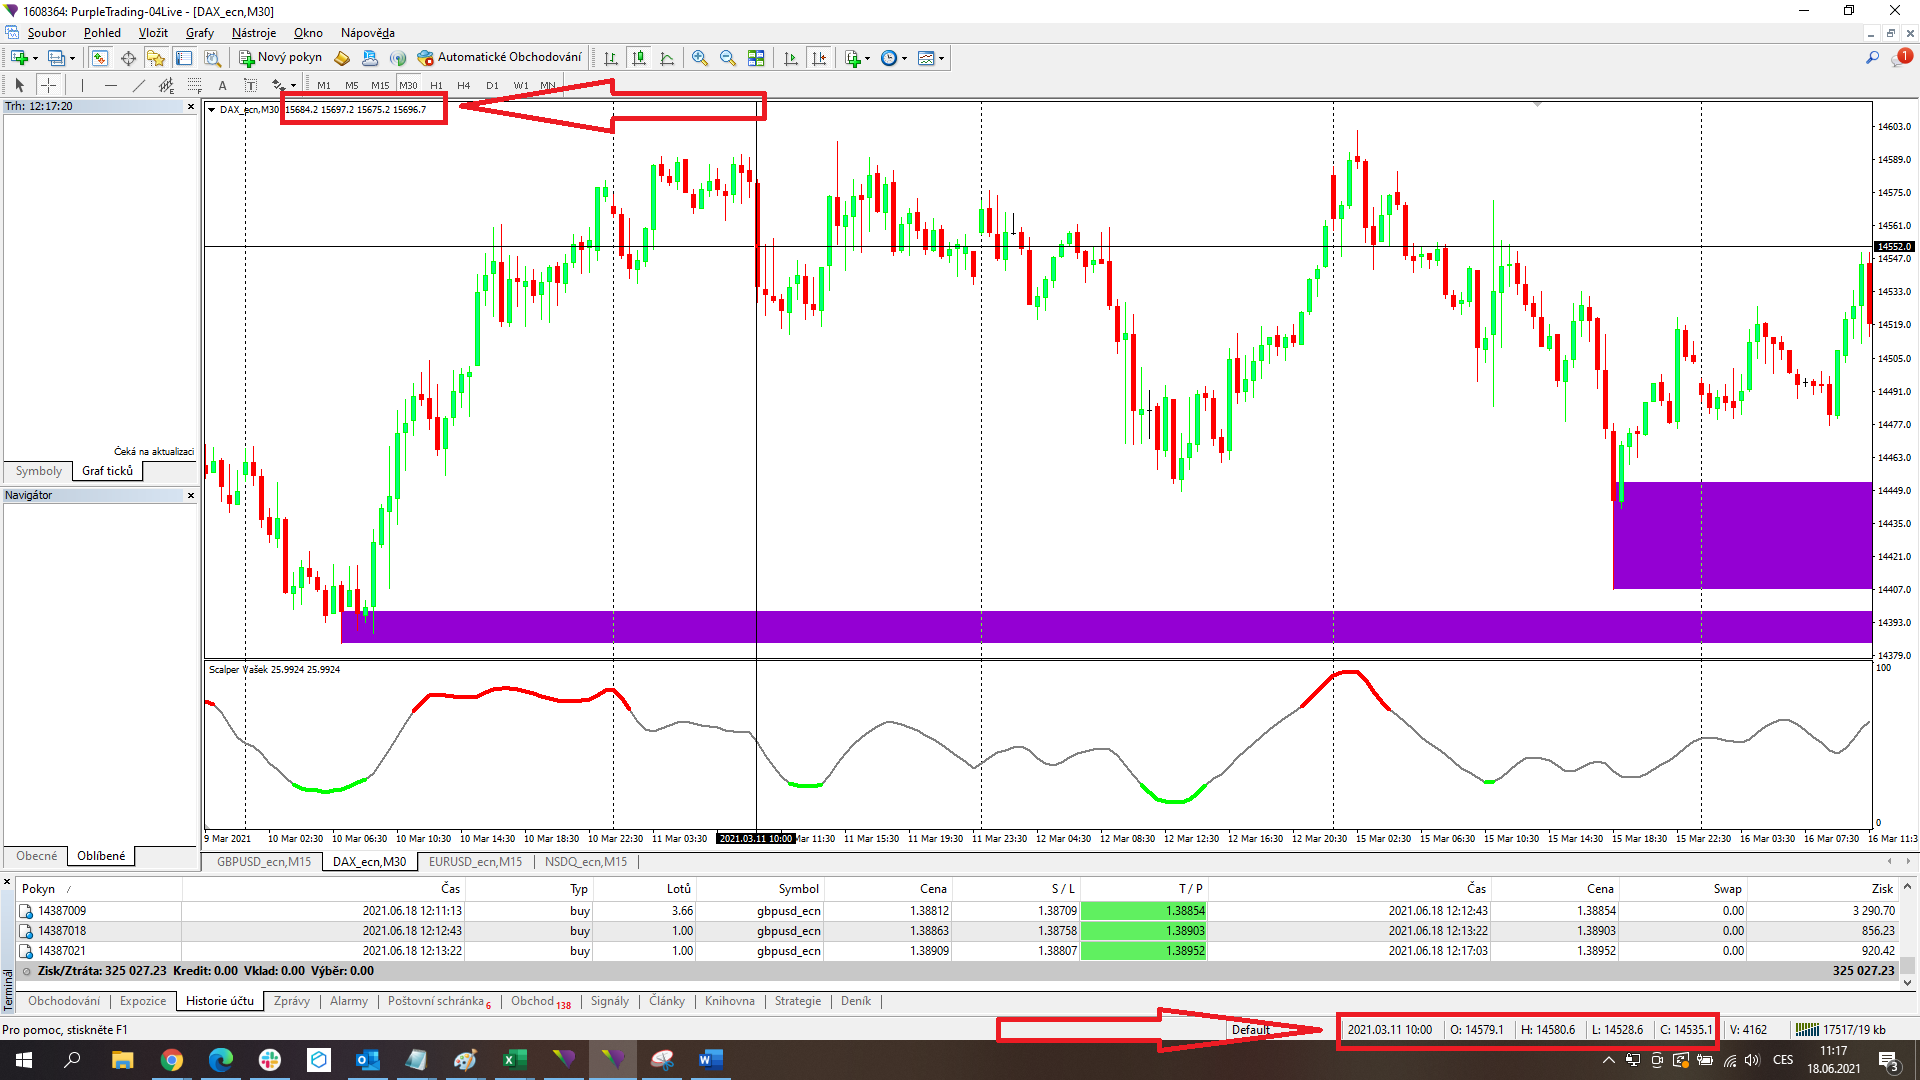
Task: Select the crosshair cursor tool
Action: (x=48, y=85)
